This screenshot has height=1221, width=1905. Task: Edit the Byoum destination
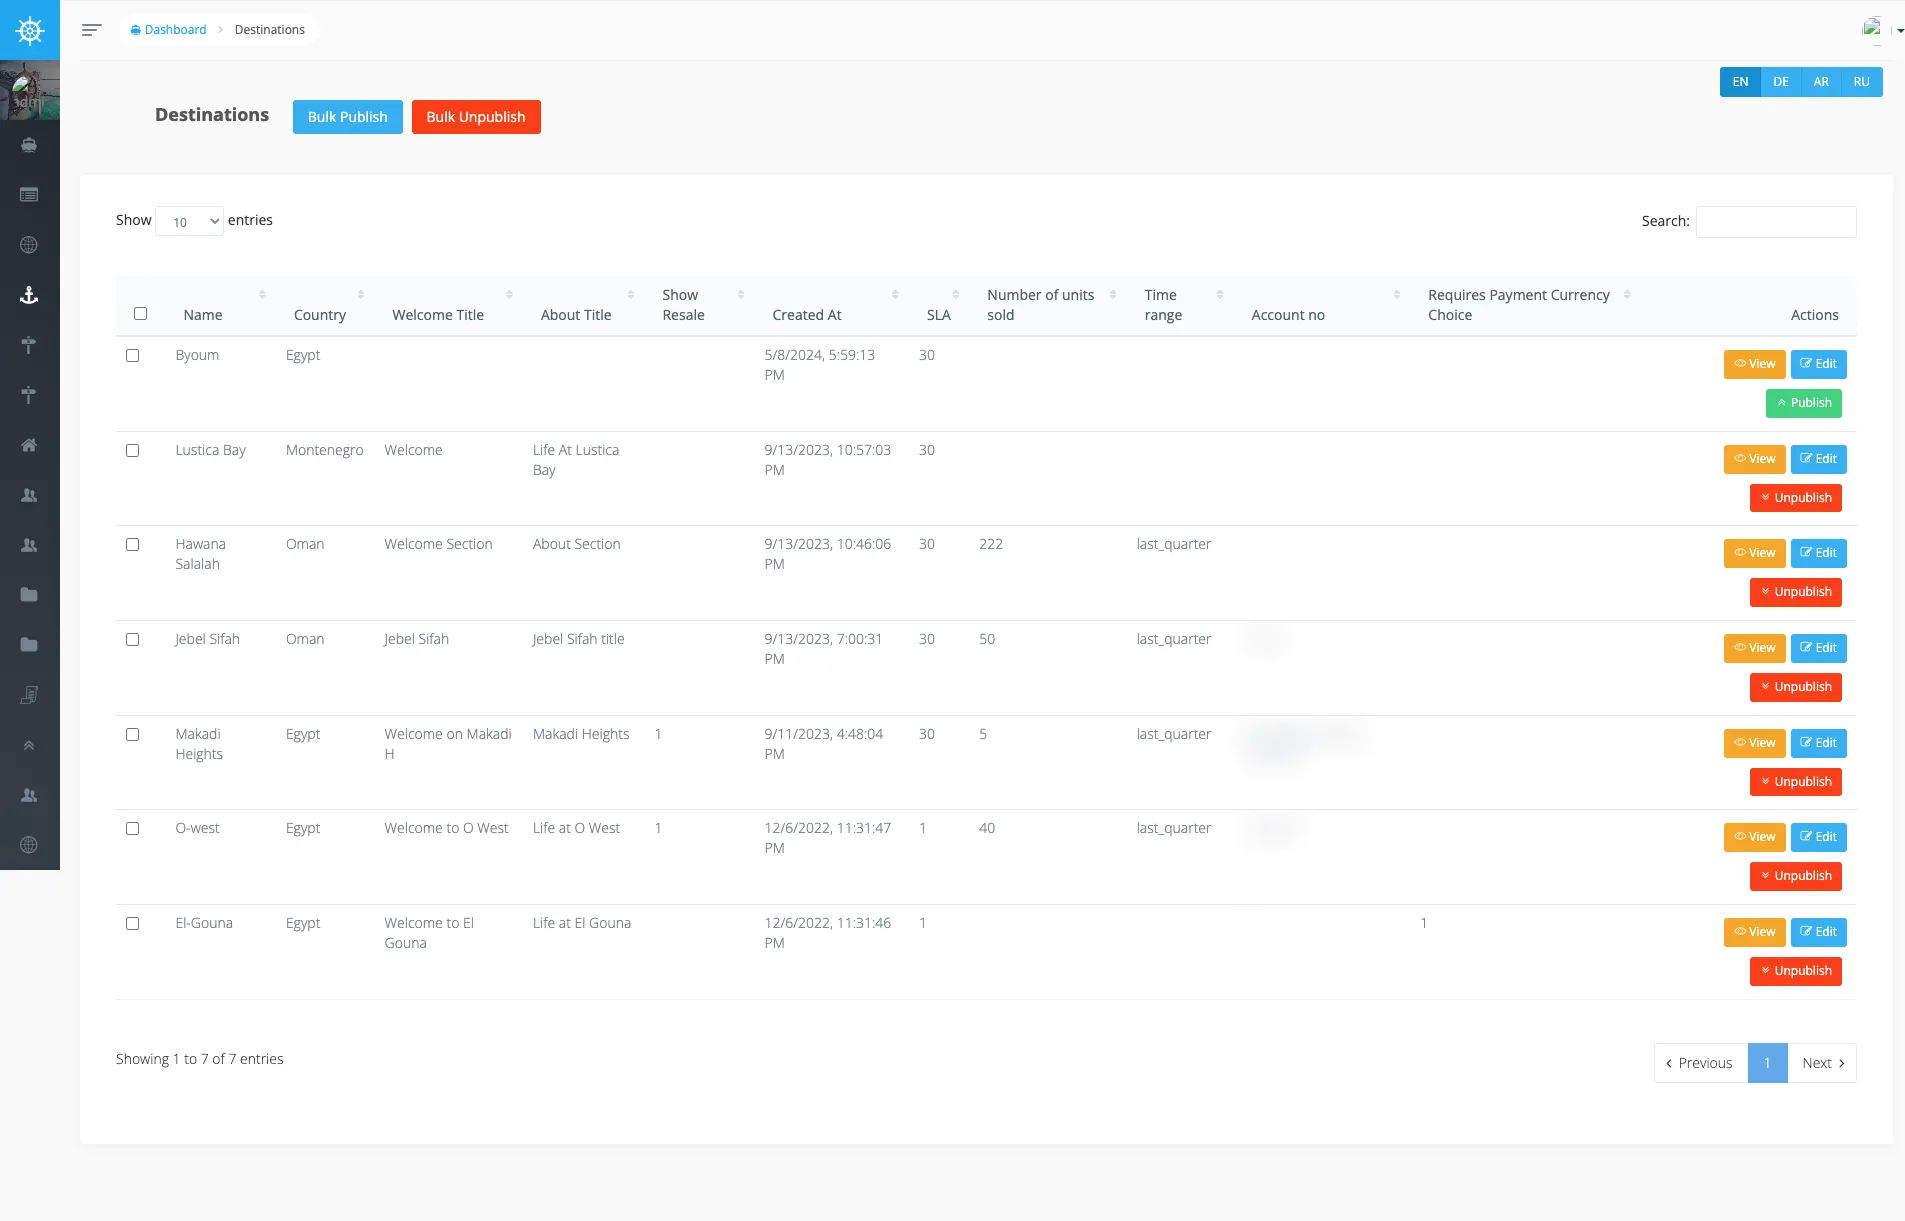1818,364
